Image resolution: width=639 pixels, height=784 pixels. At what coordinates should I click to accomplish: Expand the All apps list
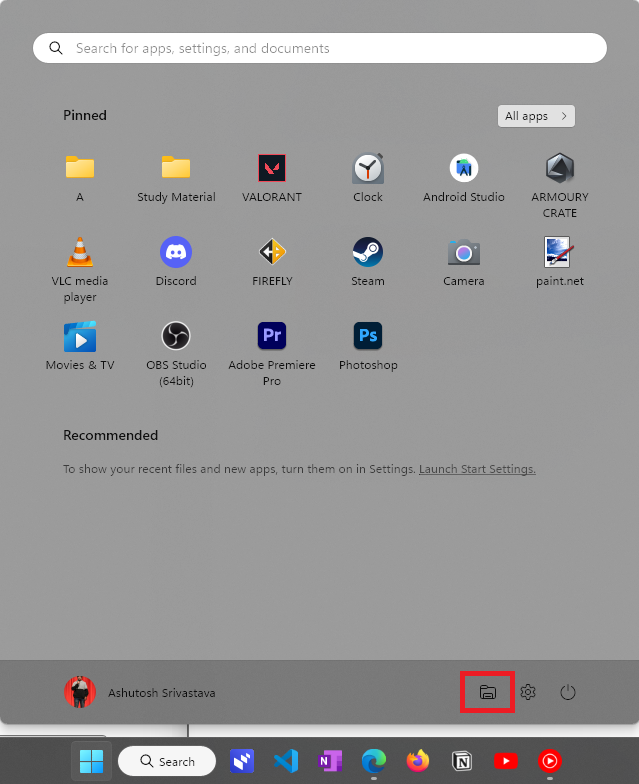[536, 116]
